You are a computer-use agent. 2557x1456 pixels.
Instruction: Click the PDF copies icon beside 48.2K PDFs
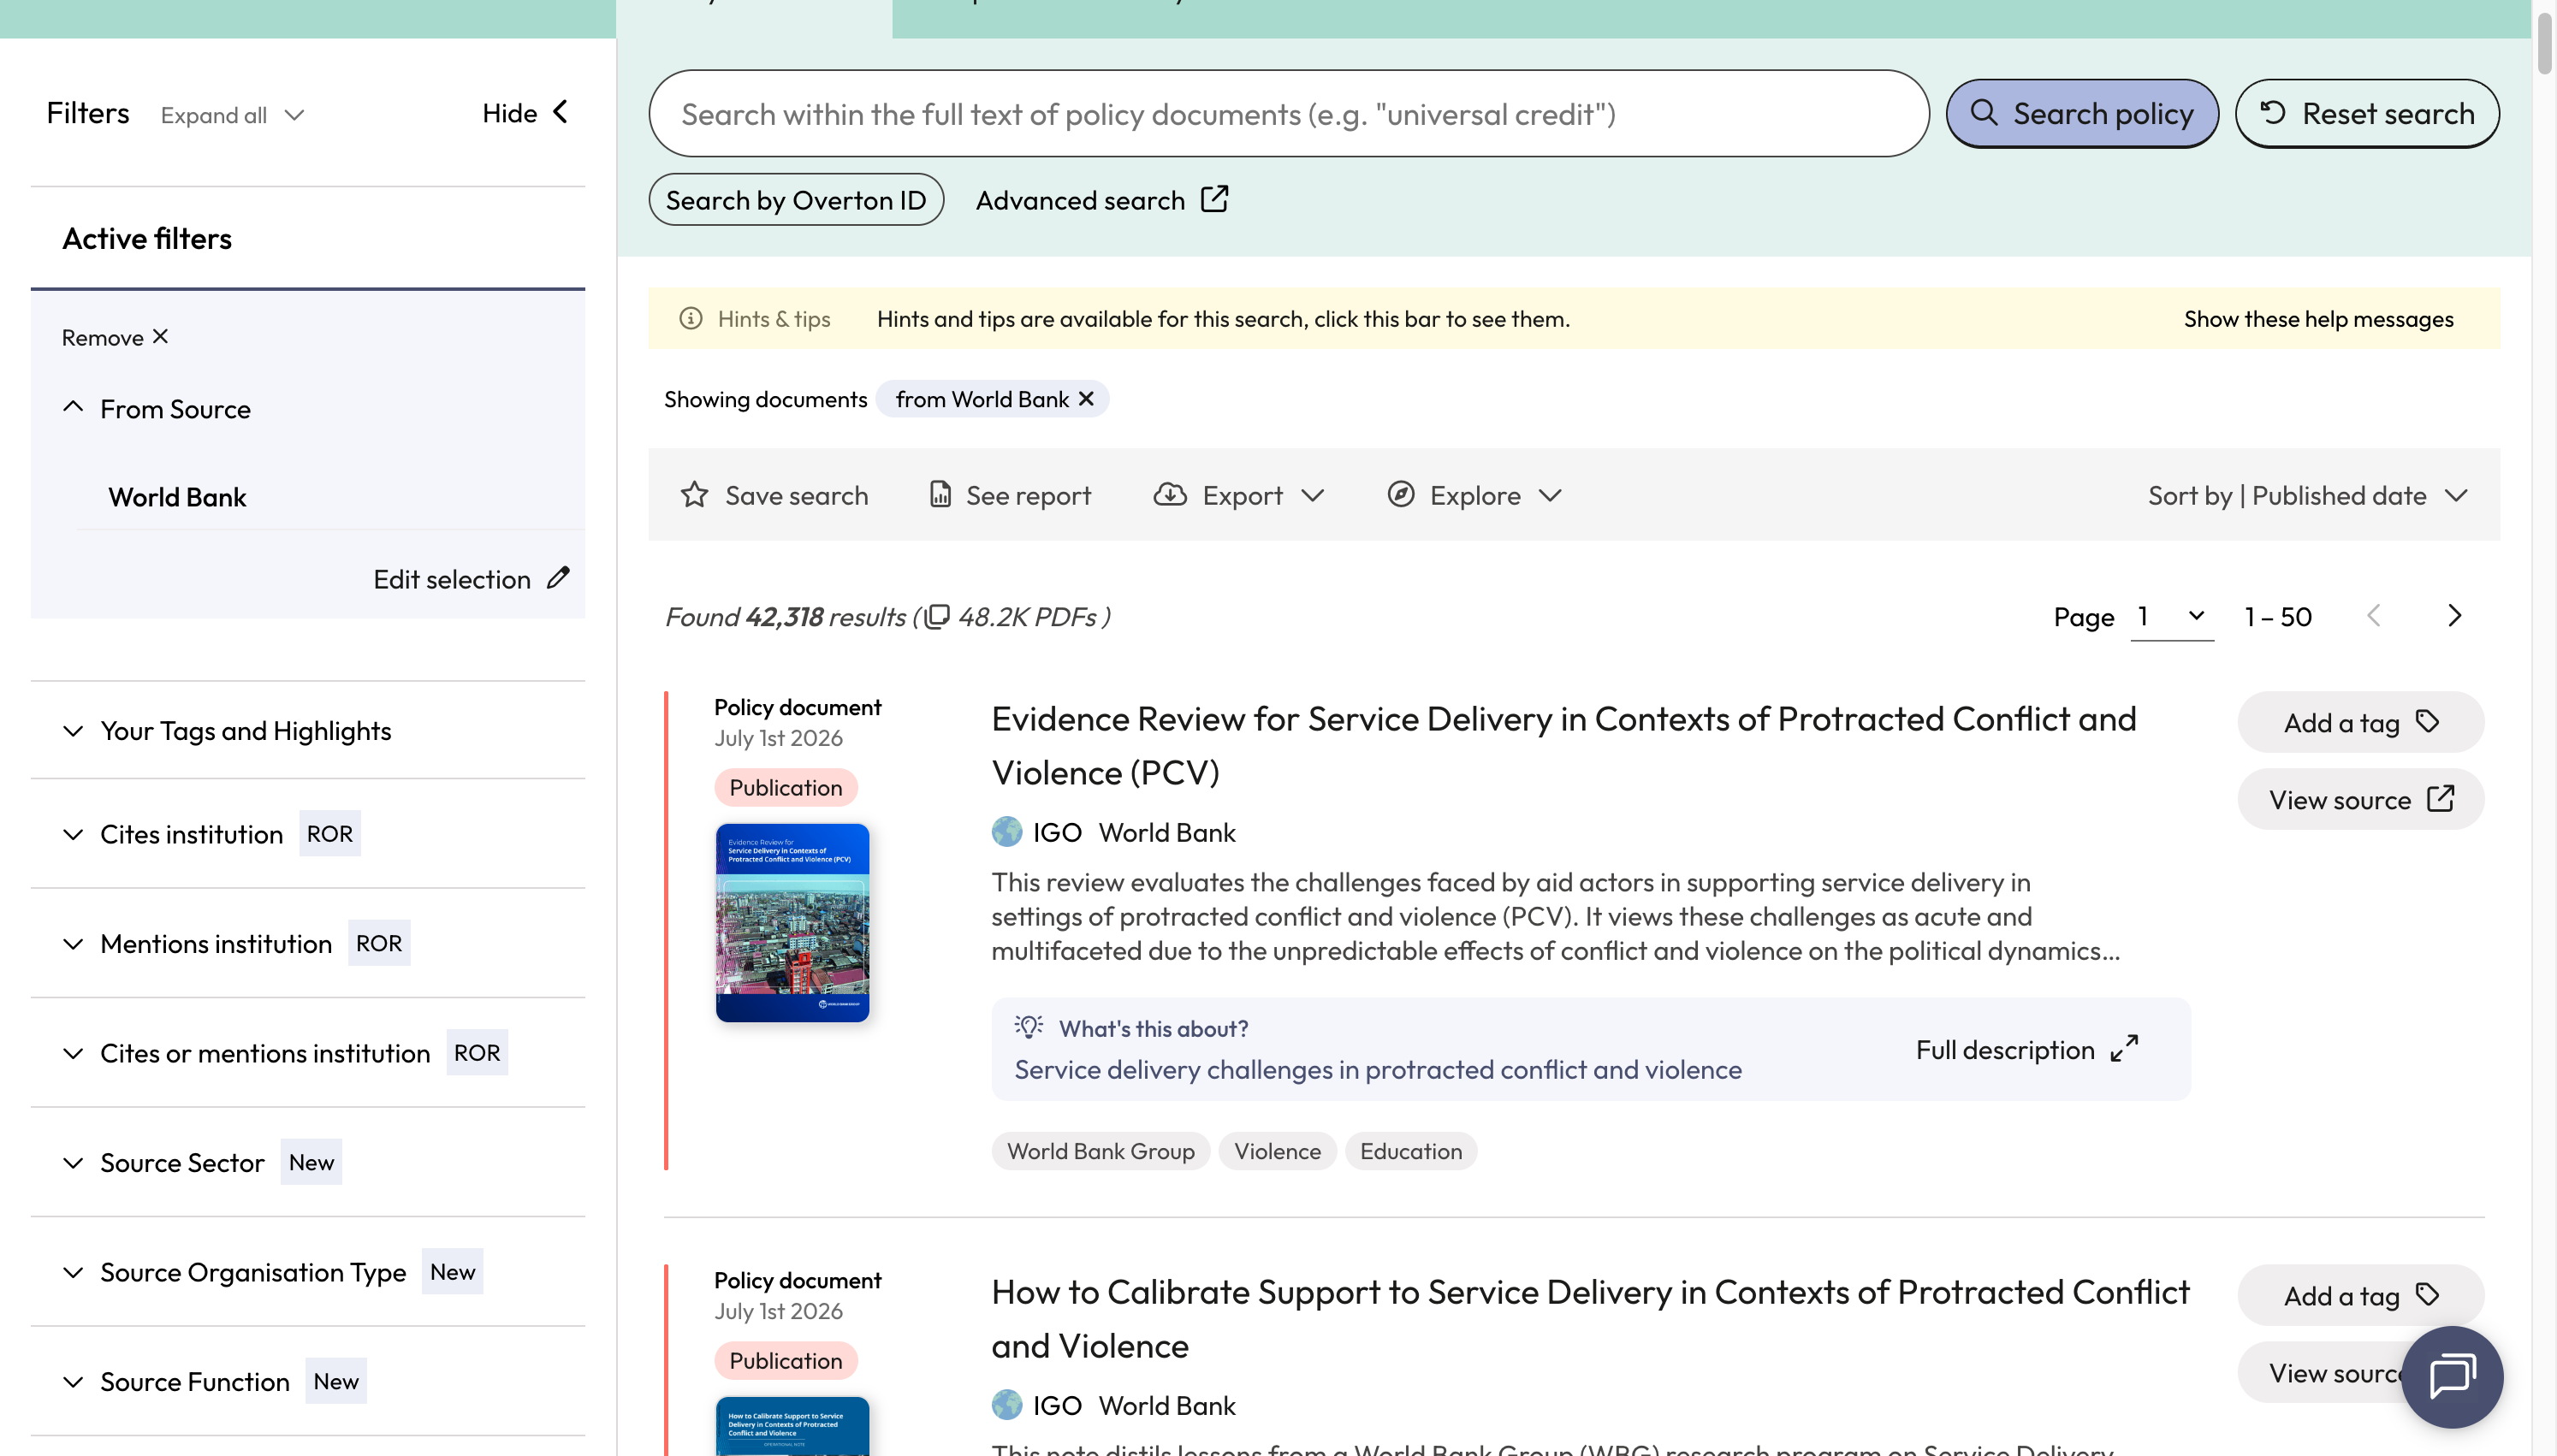pyautogui.click(x=936, y=617)
